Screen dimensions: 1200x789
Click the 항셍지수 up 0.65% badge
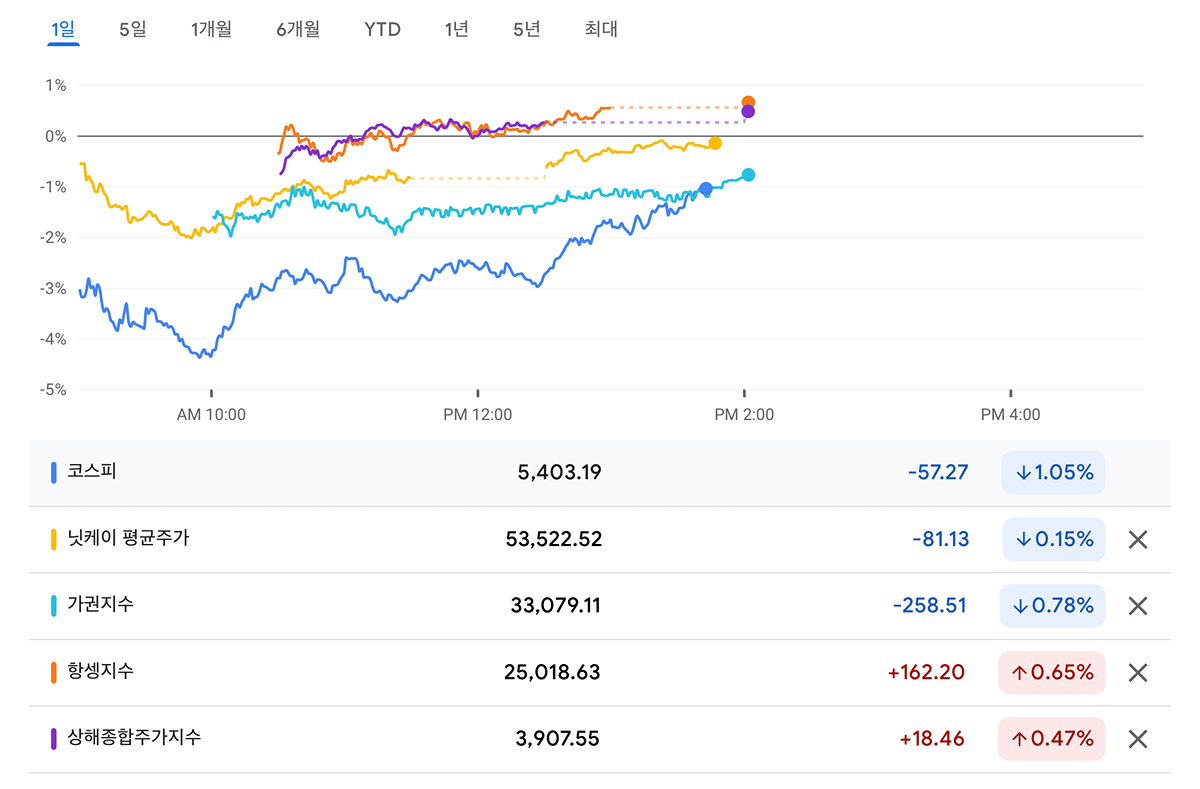[1051, 672]
